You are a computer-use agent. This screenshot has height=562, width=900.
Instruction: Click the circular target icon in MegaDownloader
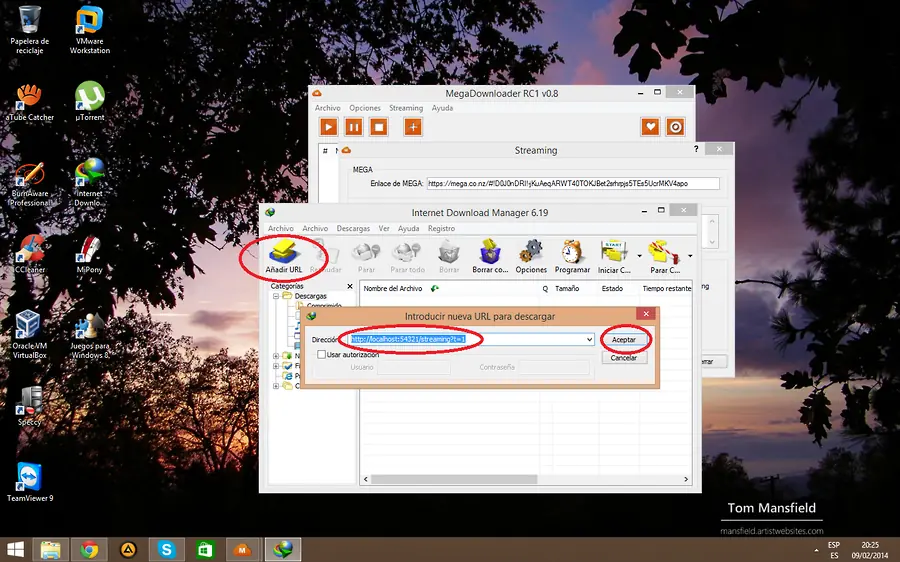point(675,127)
